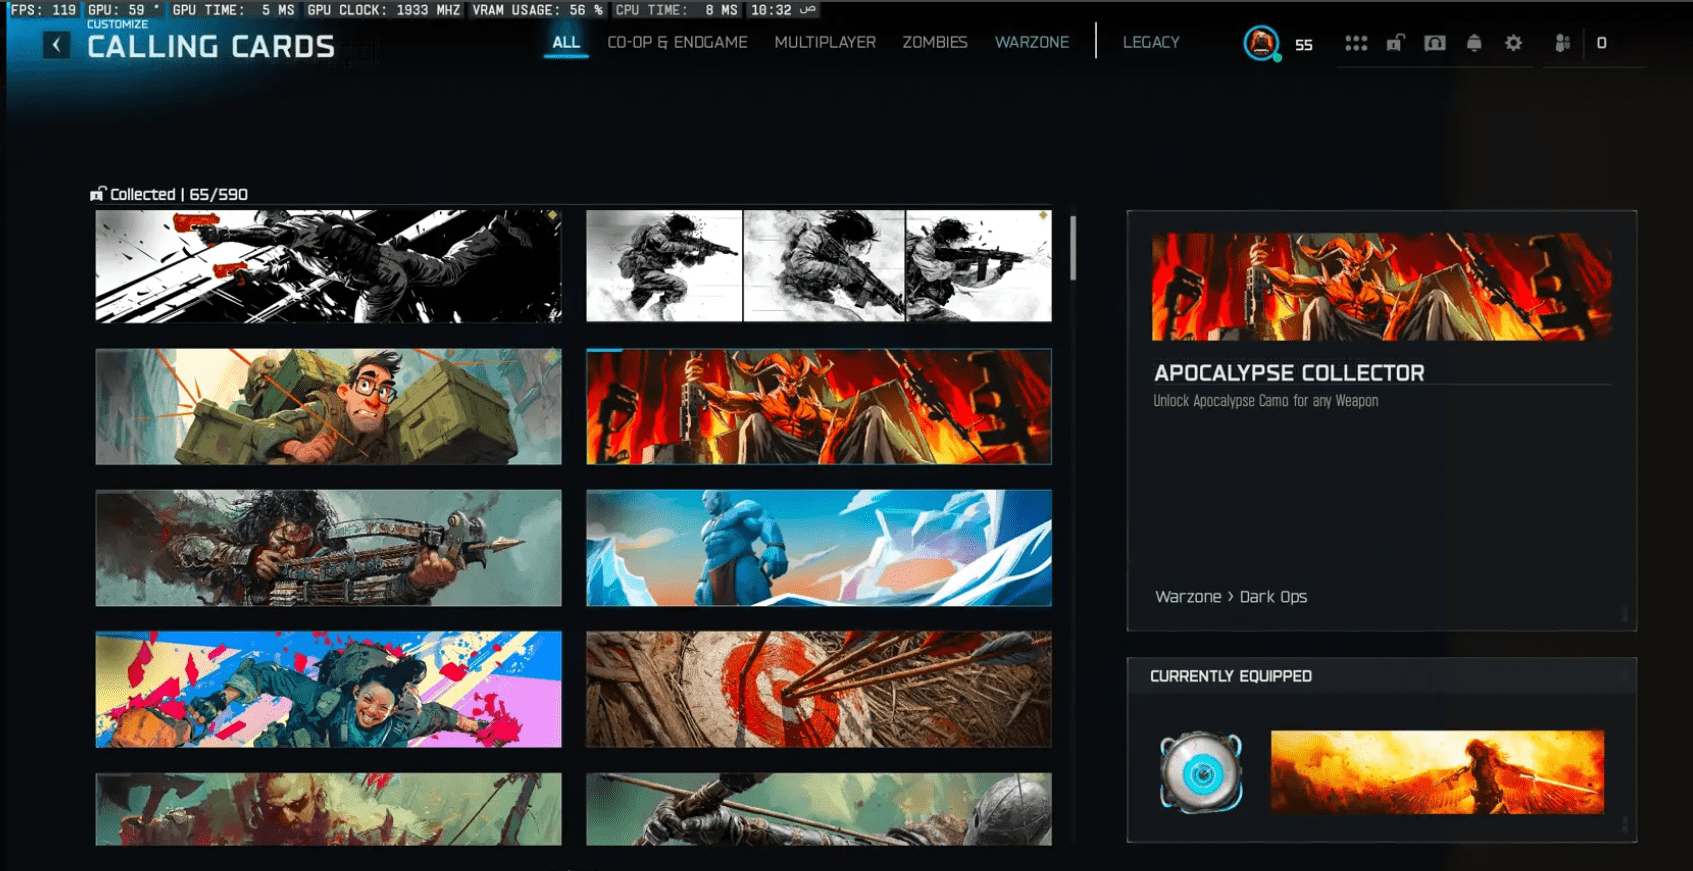Click the currently equipped fiery calling card
The height and width of the screenshot is (871, 1693).
click(x=1437, y=772)
